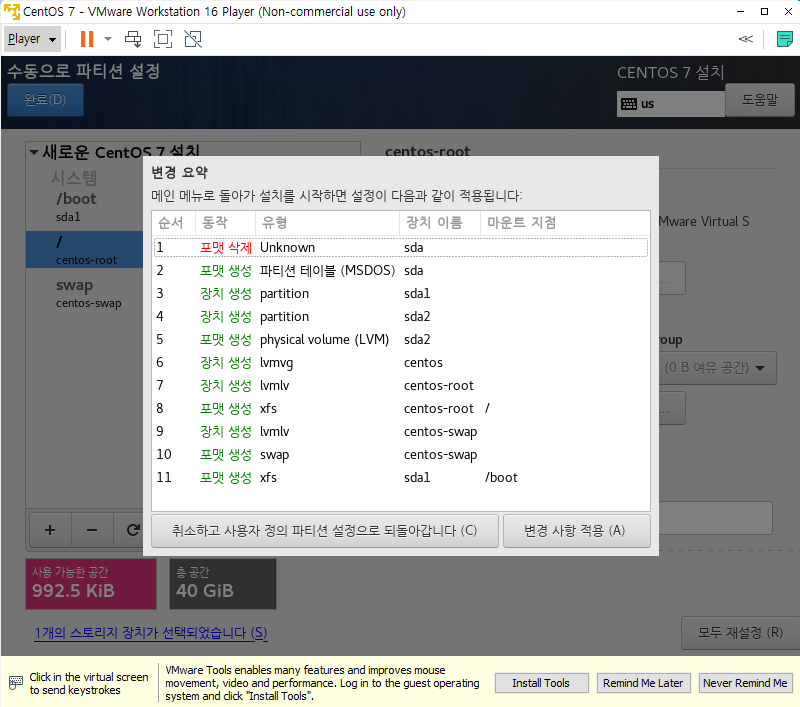Image resolution: width=800 pixels, height=707 pixels.
Task: Open the 1개의 스토리지 장치가 선택되었습니다 link
Action: pyautogui.click(x=151, y=633)
